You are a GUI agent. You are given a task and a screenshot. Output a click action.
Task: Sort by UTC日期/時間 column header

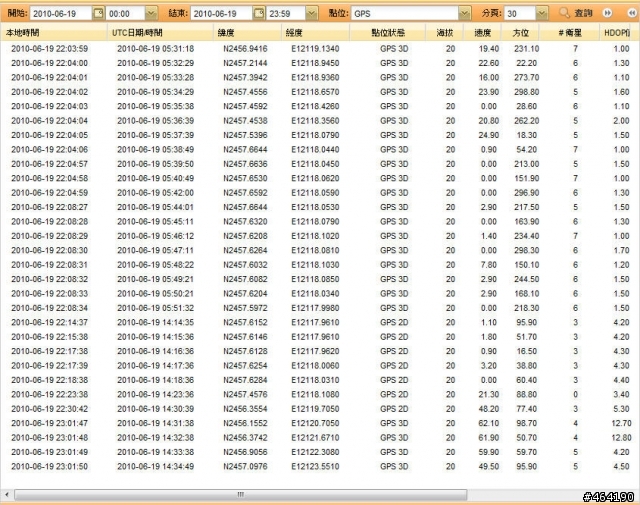(160, 33)
